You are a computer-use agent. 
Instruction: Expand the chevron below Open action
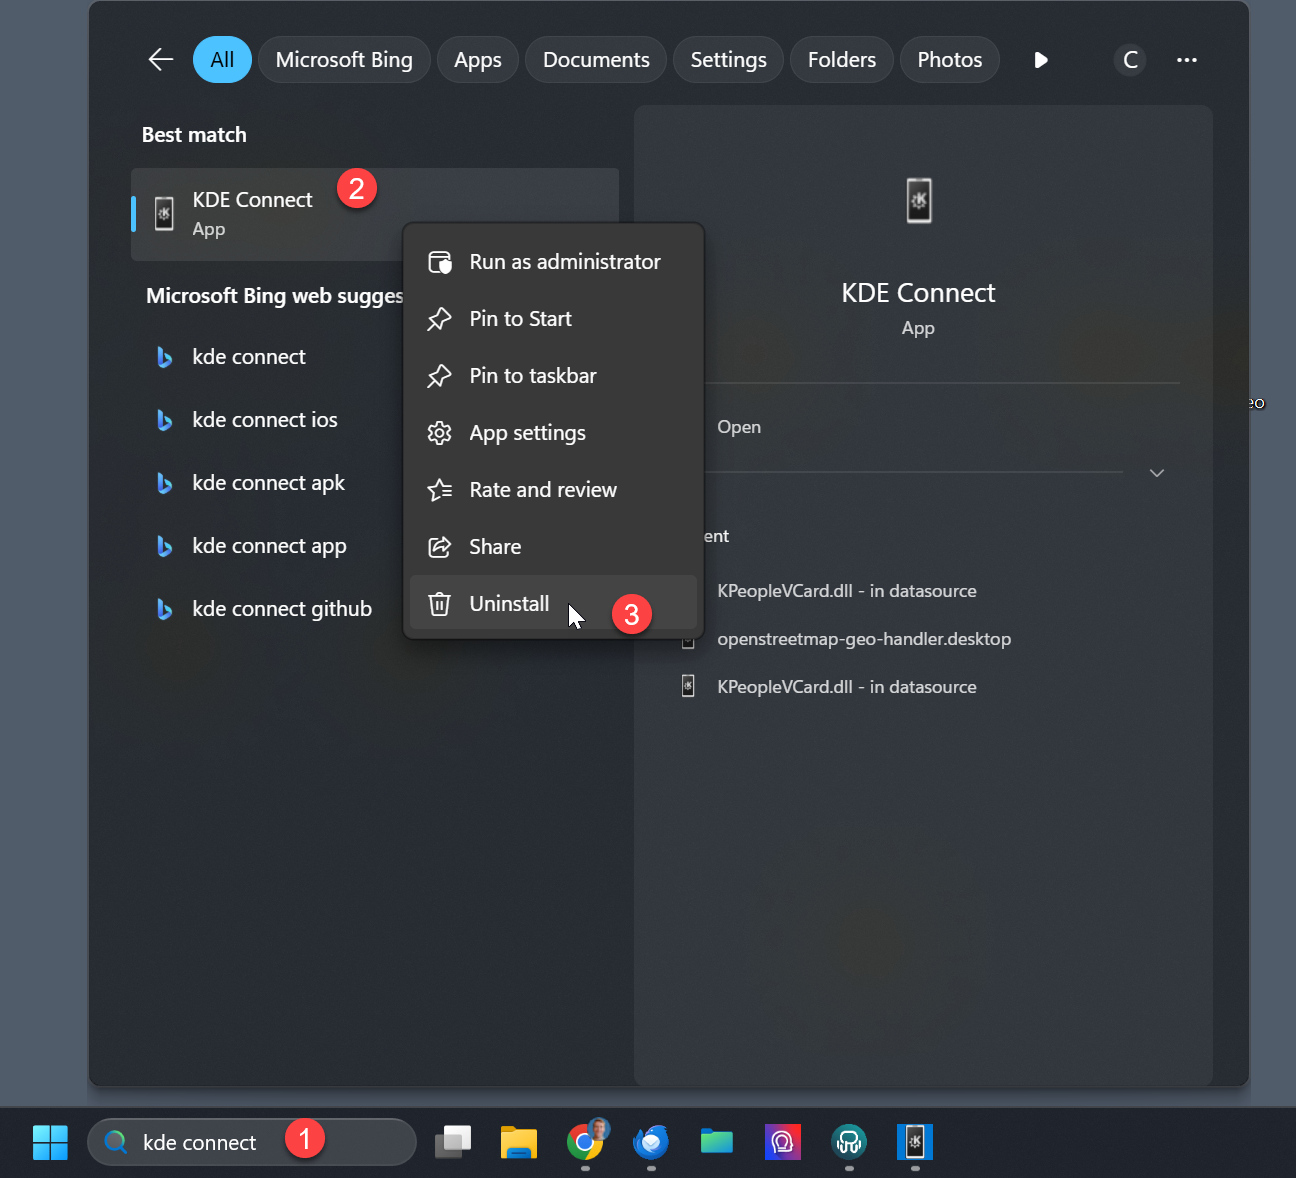pos(1157,473)
